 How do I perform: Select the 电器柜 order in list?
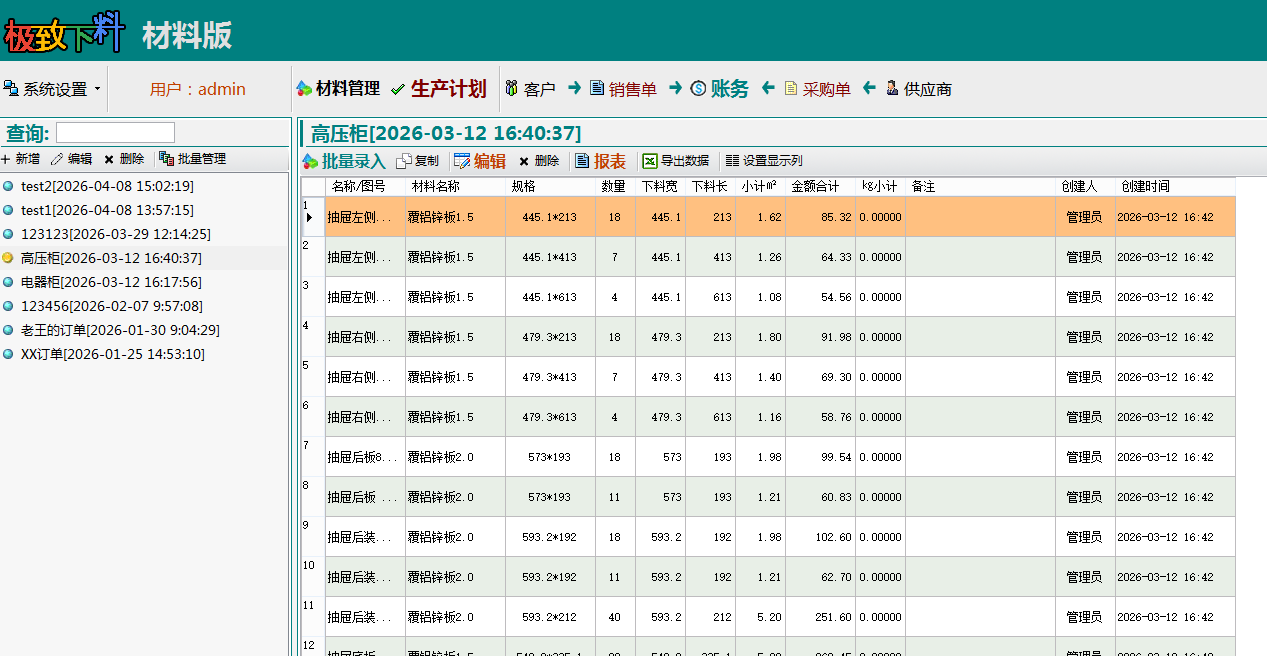110,282
